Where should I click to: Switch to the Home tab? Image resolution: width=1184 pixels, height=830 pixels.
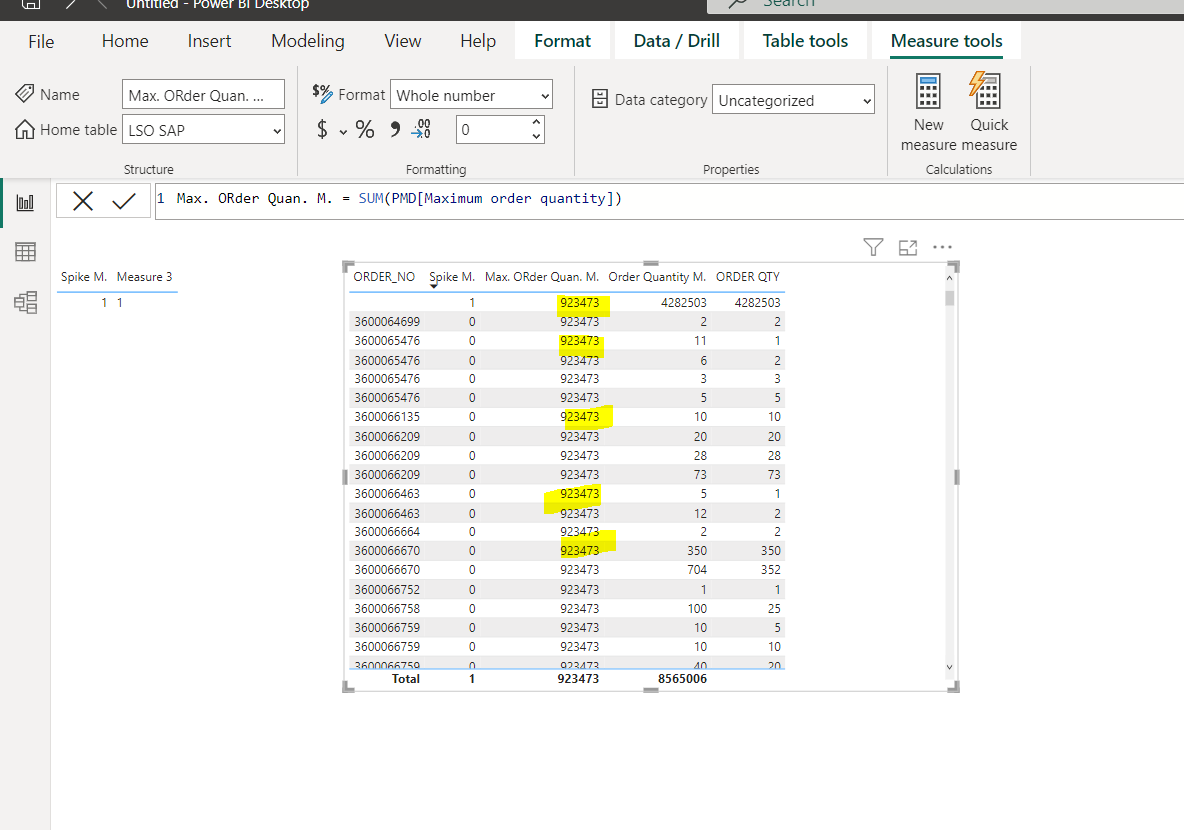coord(125,41)
